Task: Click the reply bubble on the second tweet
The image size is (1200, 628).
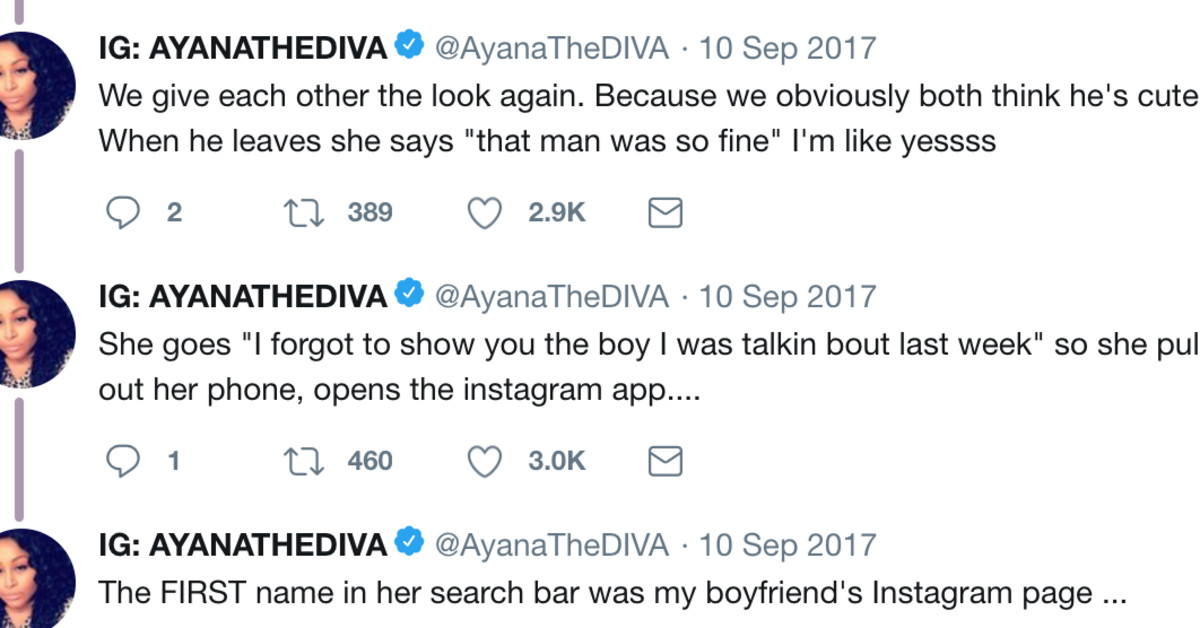Action: coord(125,461)
